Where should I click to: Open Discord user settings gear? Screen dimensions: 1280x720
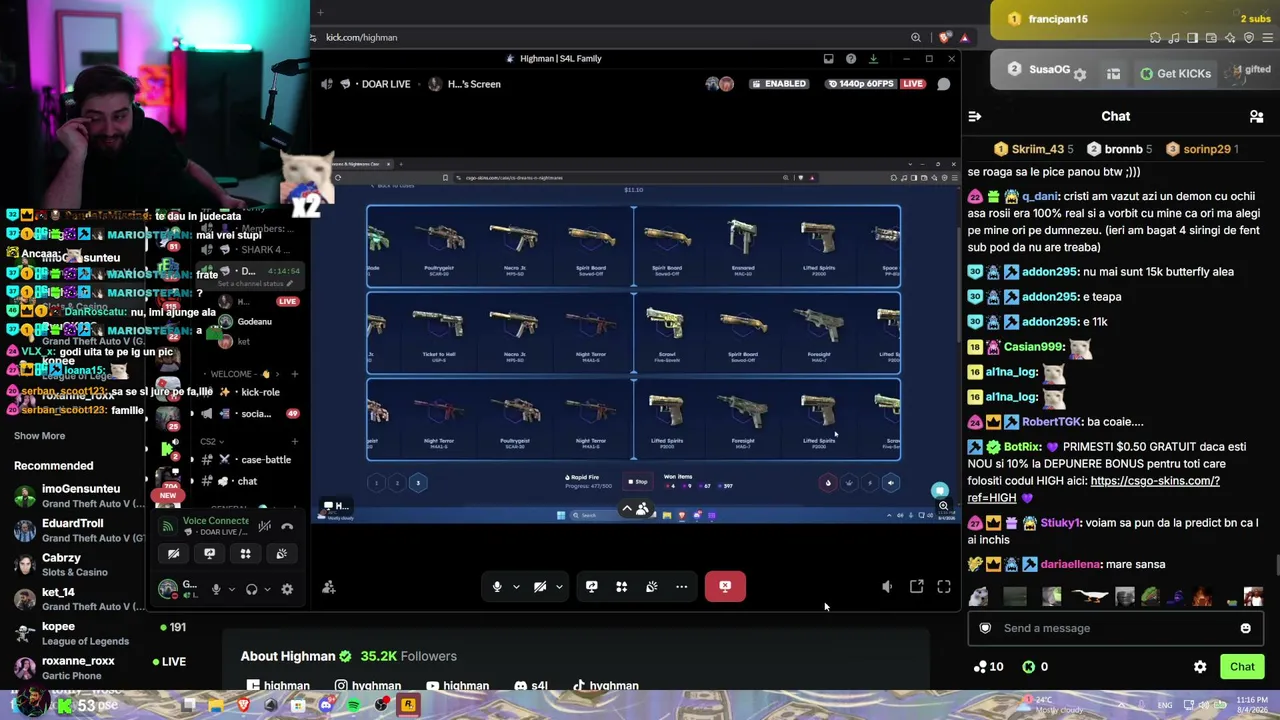point(287,589)
